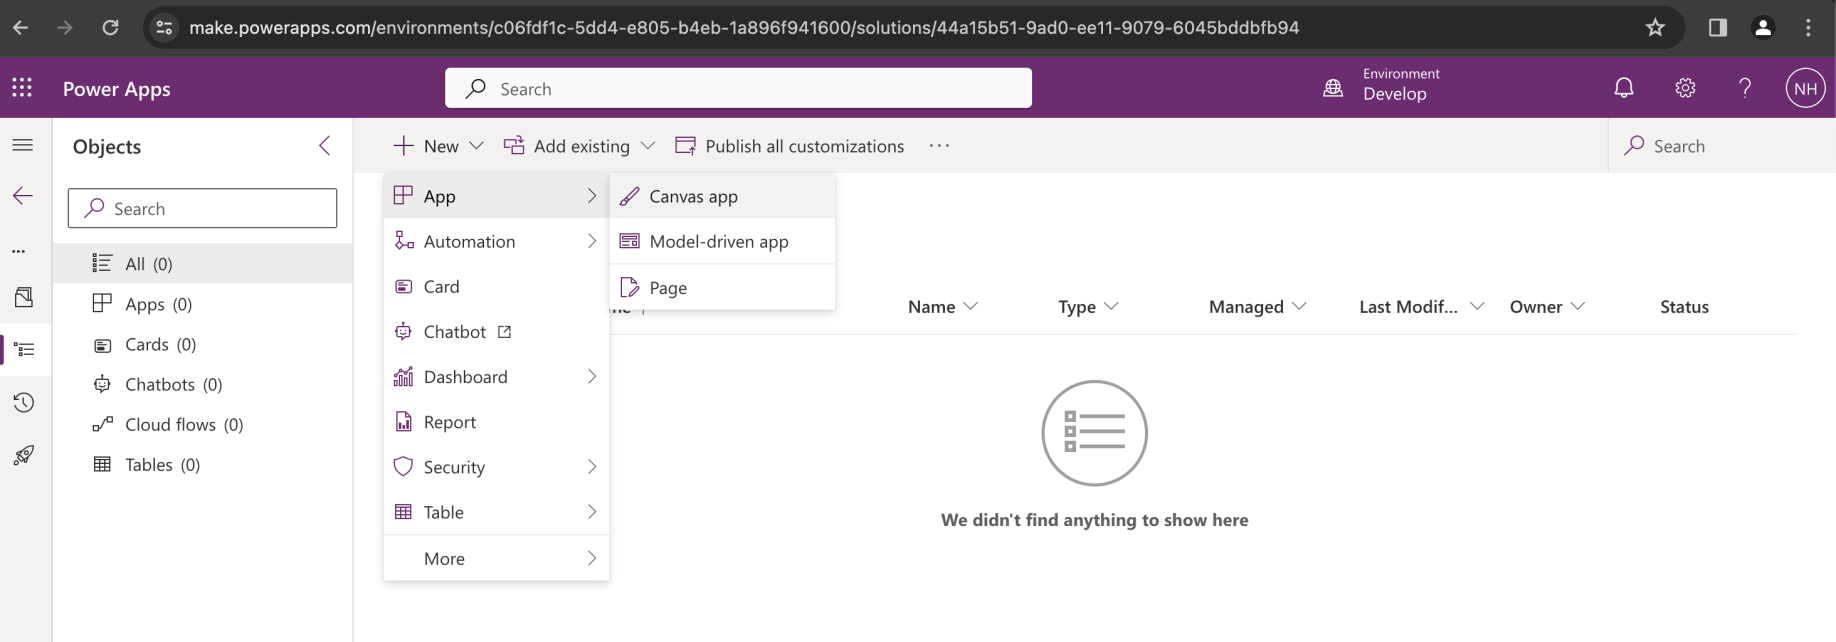Open the NH account avatar
This screenshot has height=642, width=1836.
tap(1805, 88)
